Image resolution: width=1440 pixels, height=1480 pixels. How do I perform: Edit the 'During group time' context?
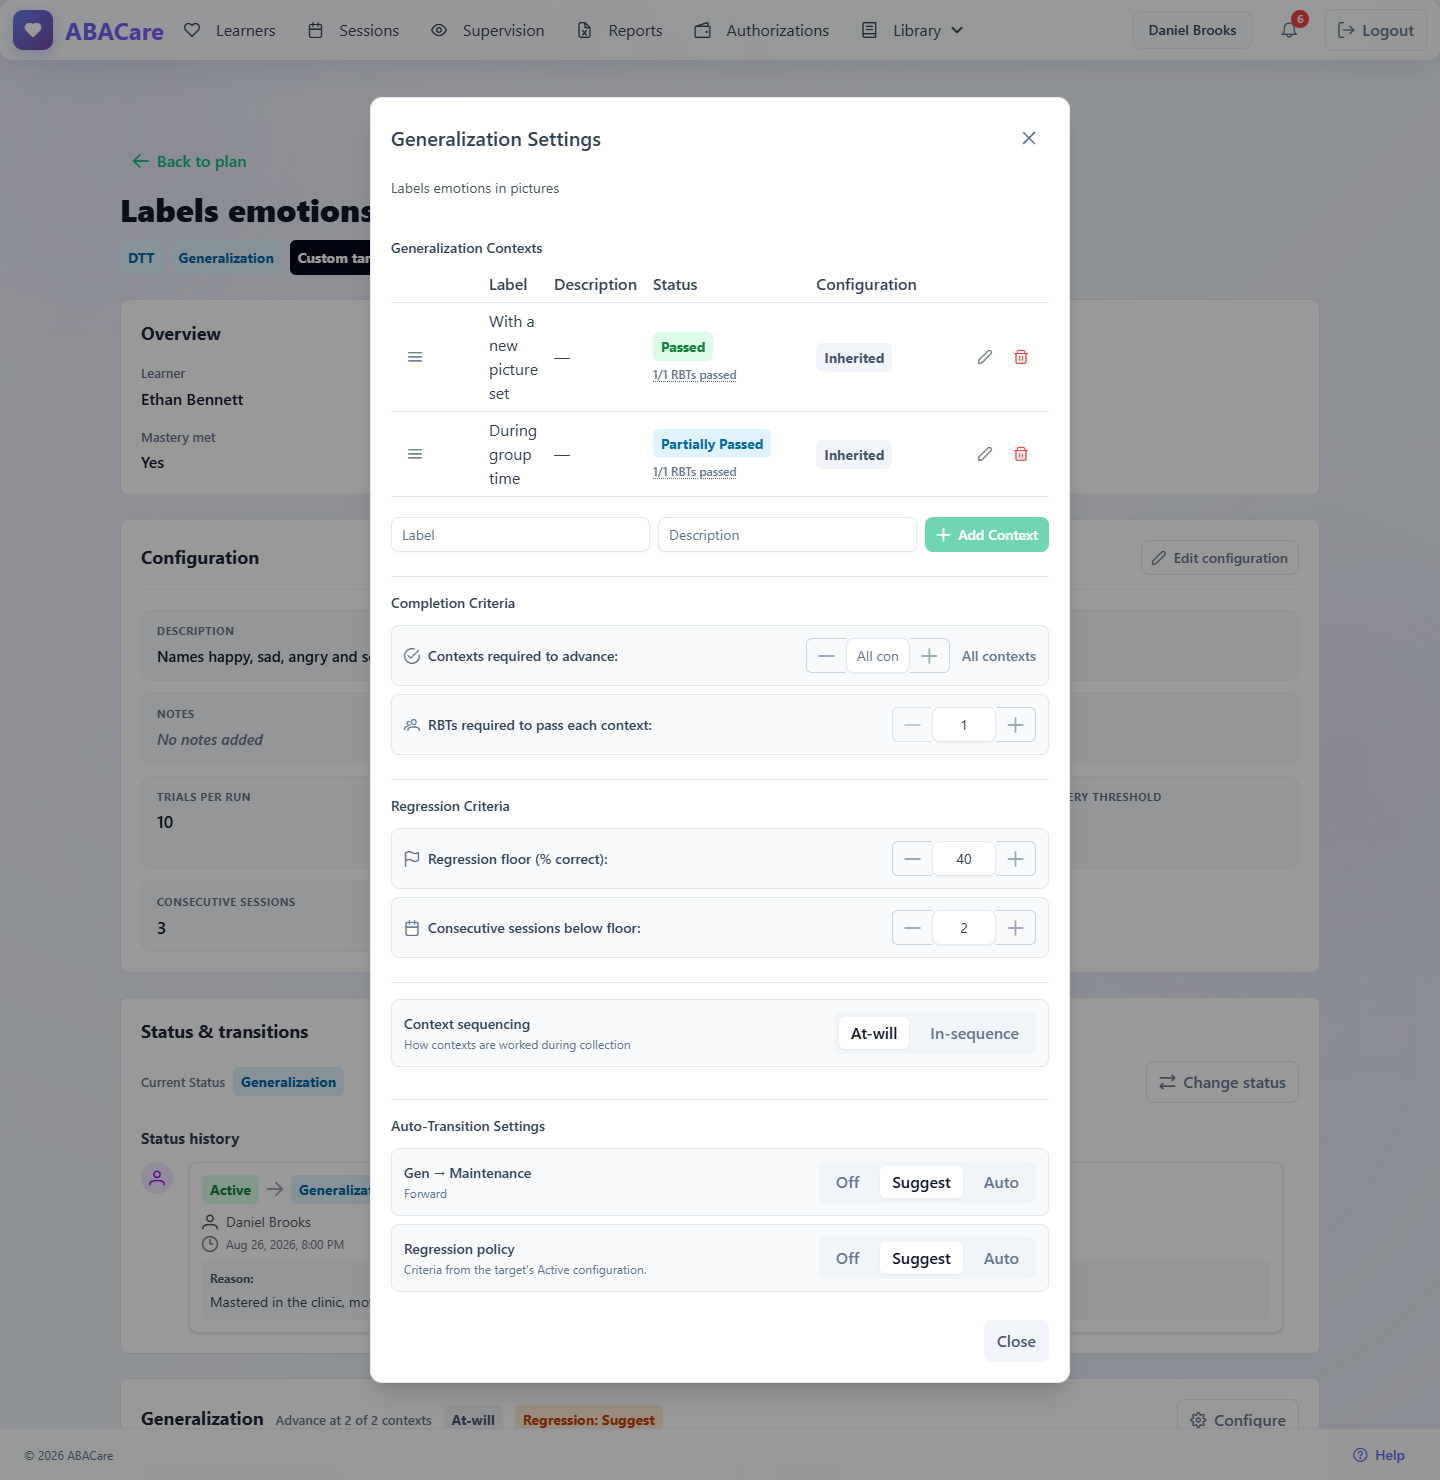coord(985,454)
